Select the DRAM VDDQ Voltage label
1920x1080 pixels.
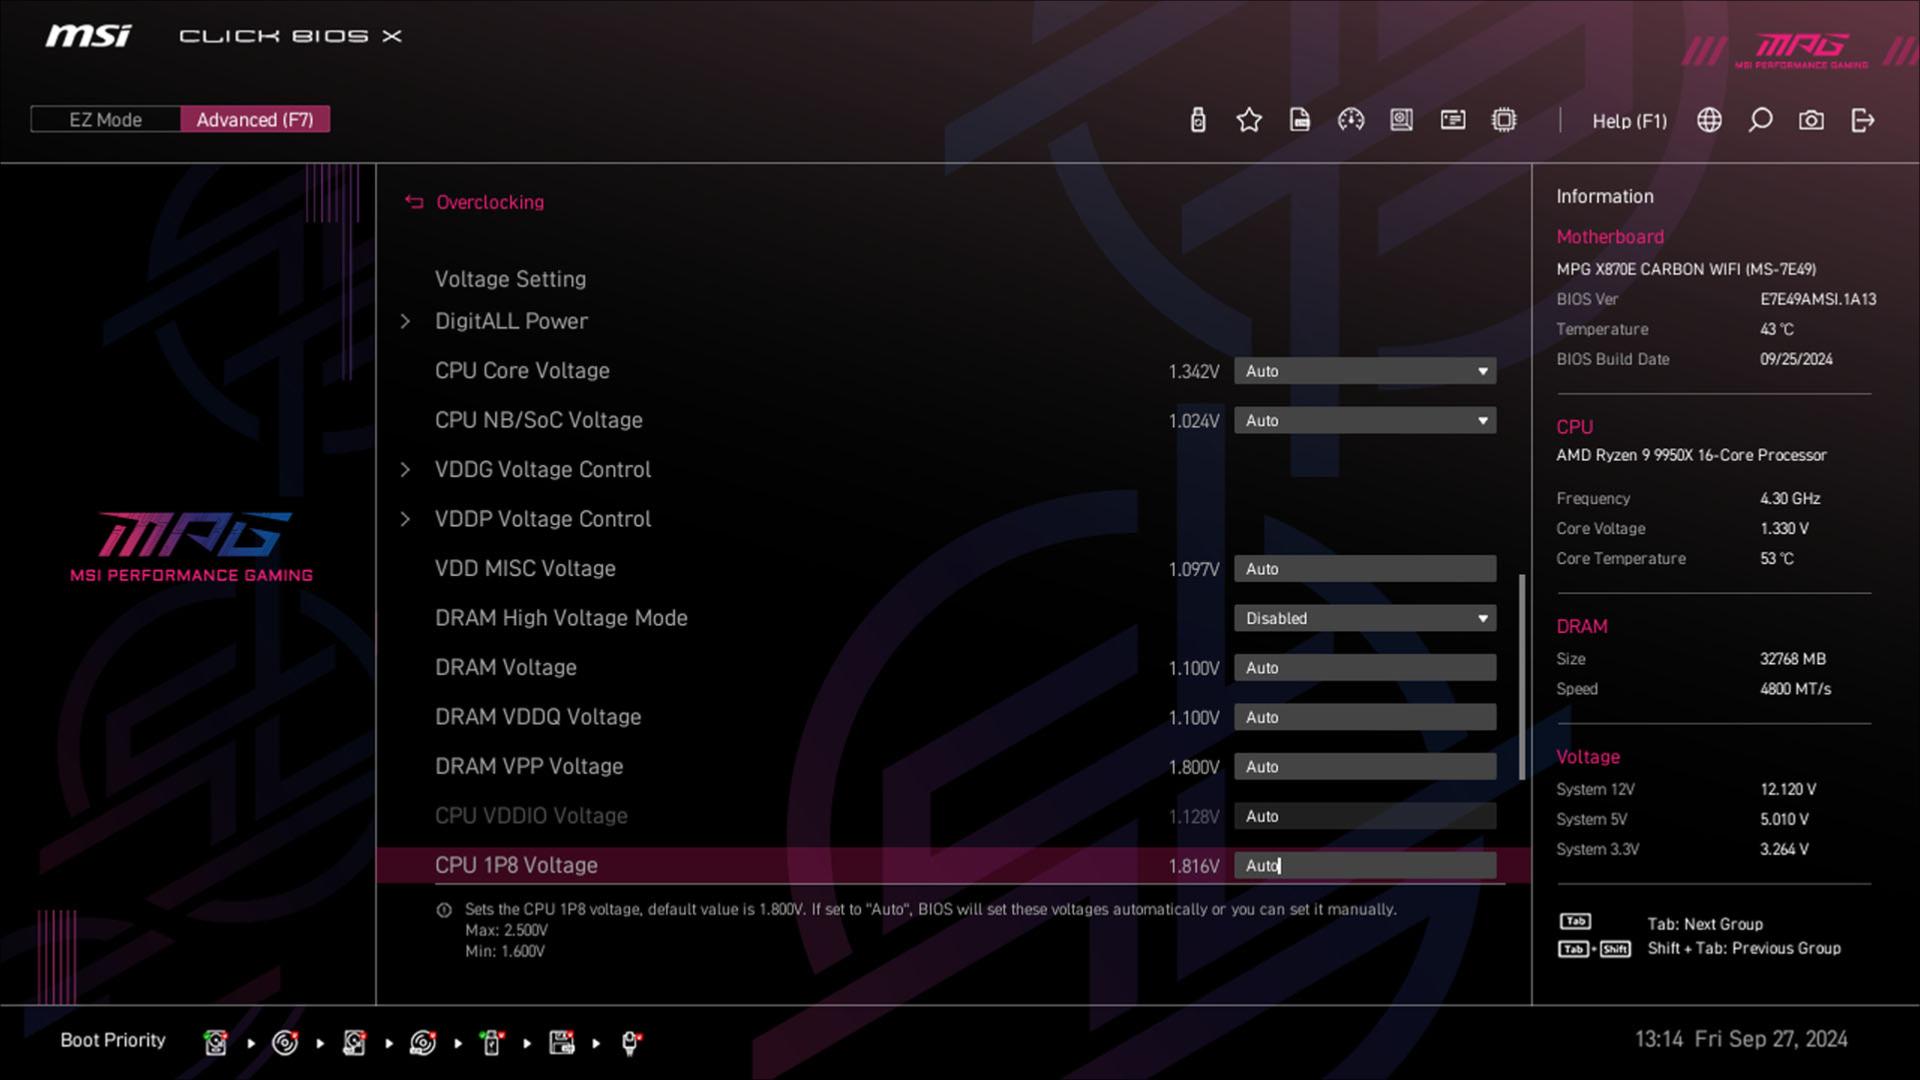point(538,717)
